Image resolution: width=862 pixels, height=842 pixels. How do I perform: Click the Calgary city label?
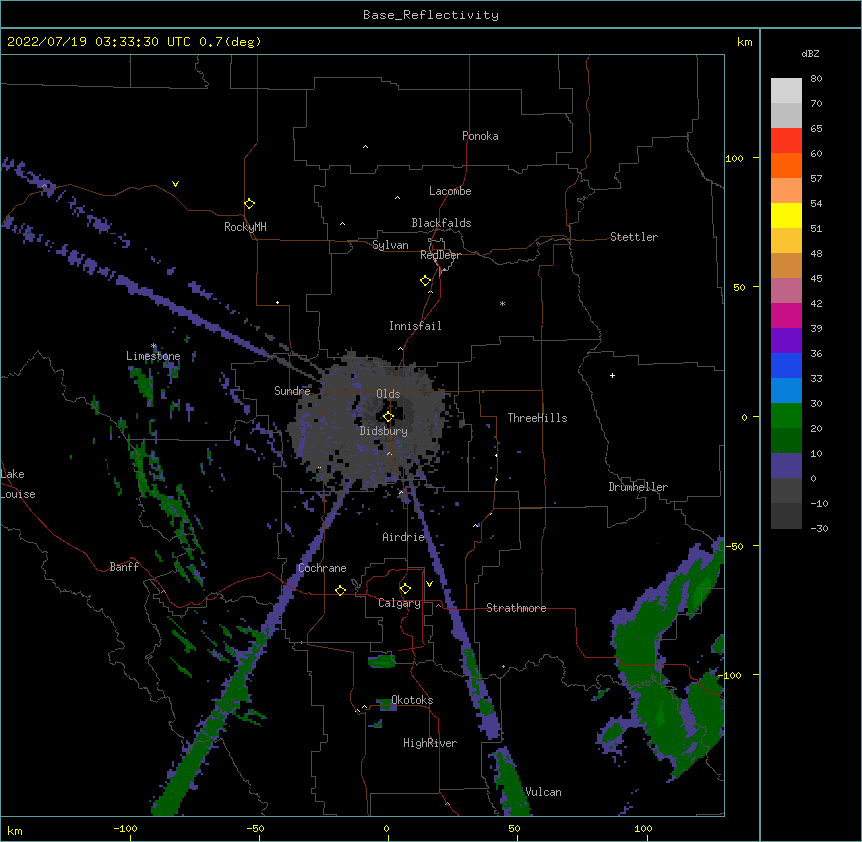point(399,603)
